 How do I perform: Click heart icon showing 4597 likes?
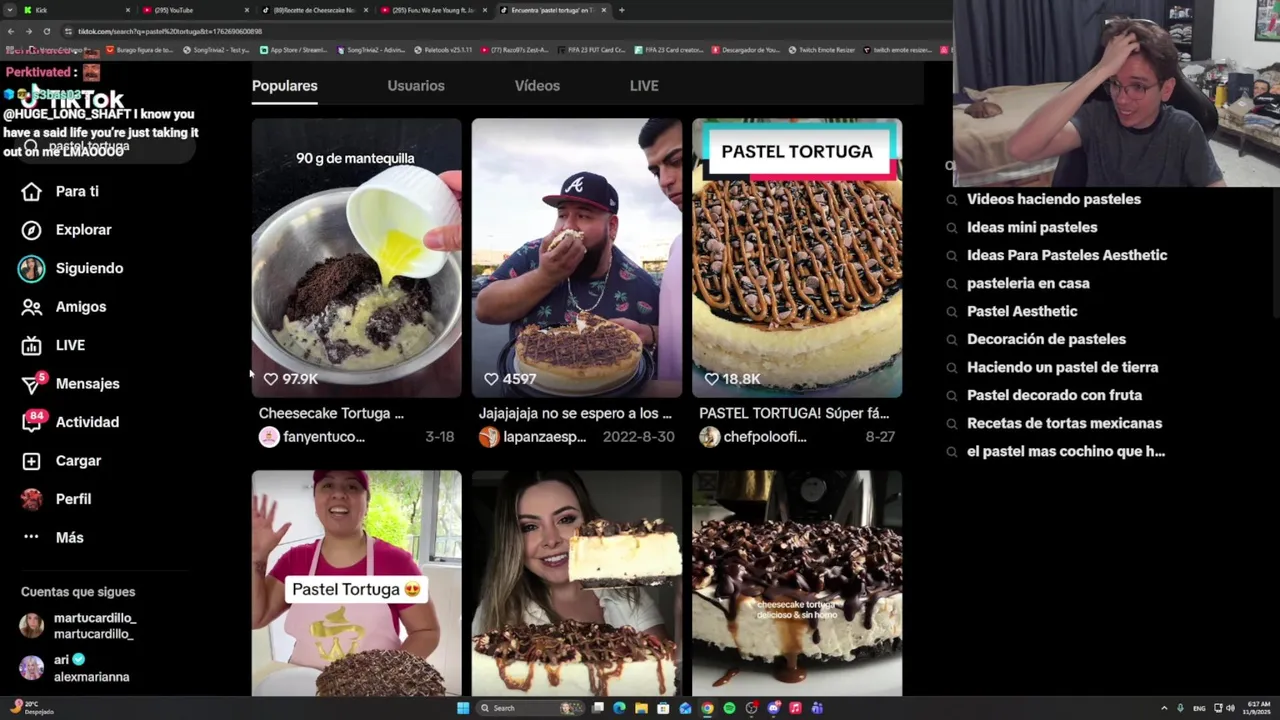pos(491,379)
